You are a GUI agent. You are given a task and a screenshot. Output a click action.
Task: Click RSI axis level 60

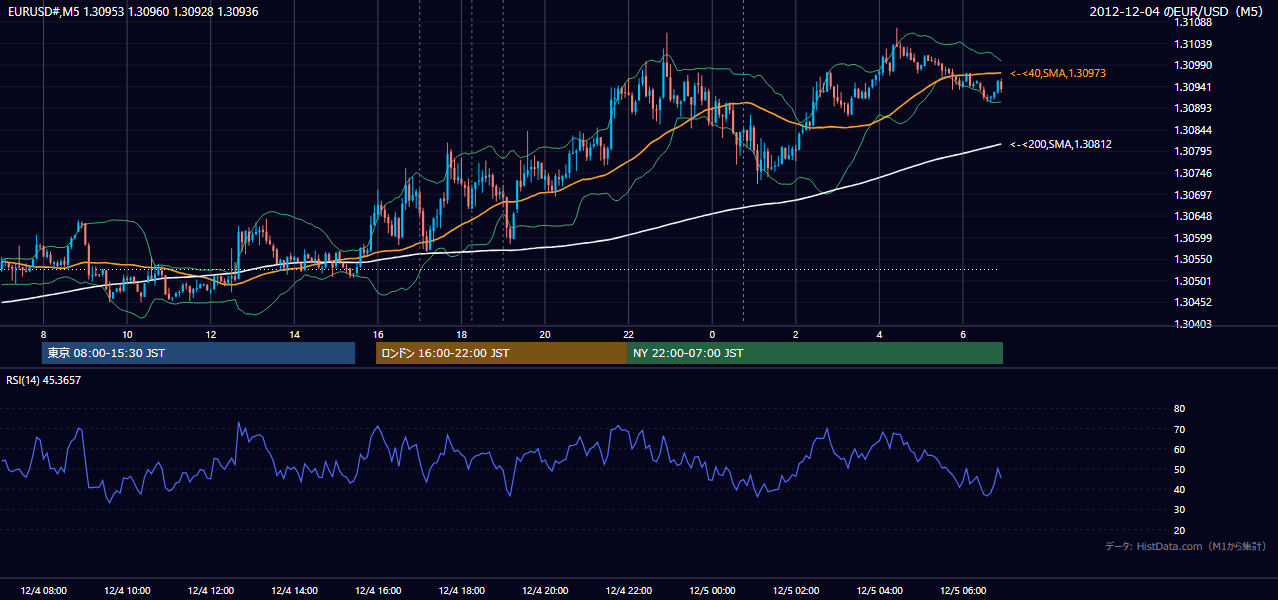(x=1179, y=449)
